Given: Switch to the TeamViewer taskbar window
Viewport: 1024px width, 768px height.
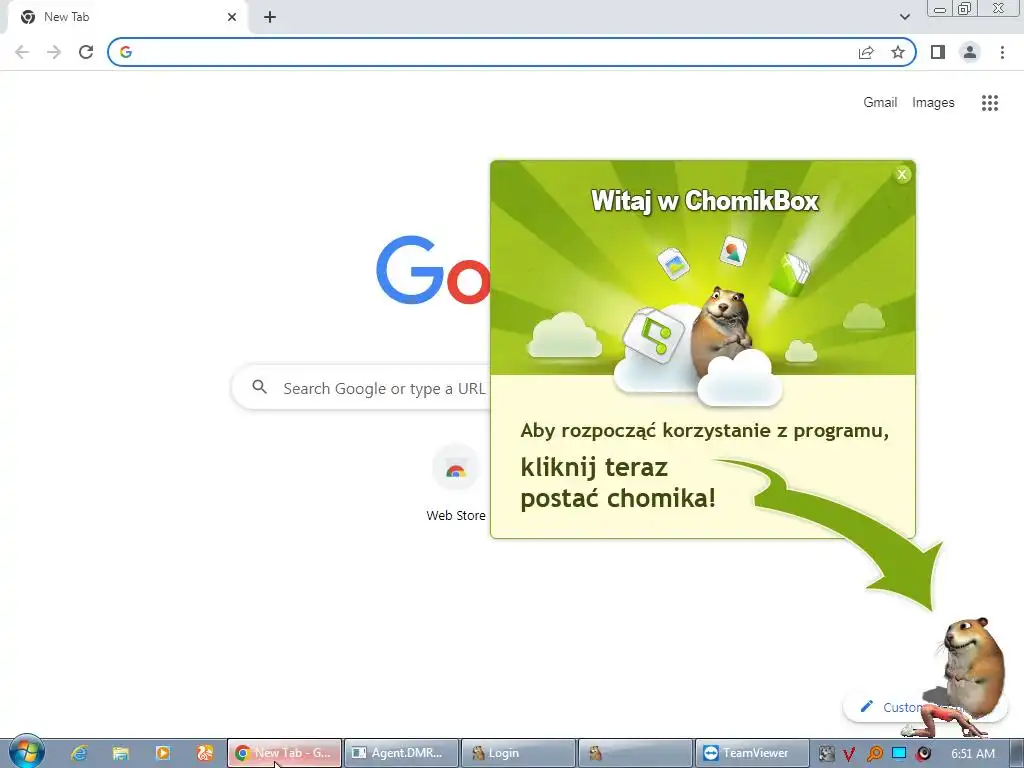Looking at the screenshot, I should coord(752,753).
